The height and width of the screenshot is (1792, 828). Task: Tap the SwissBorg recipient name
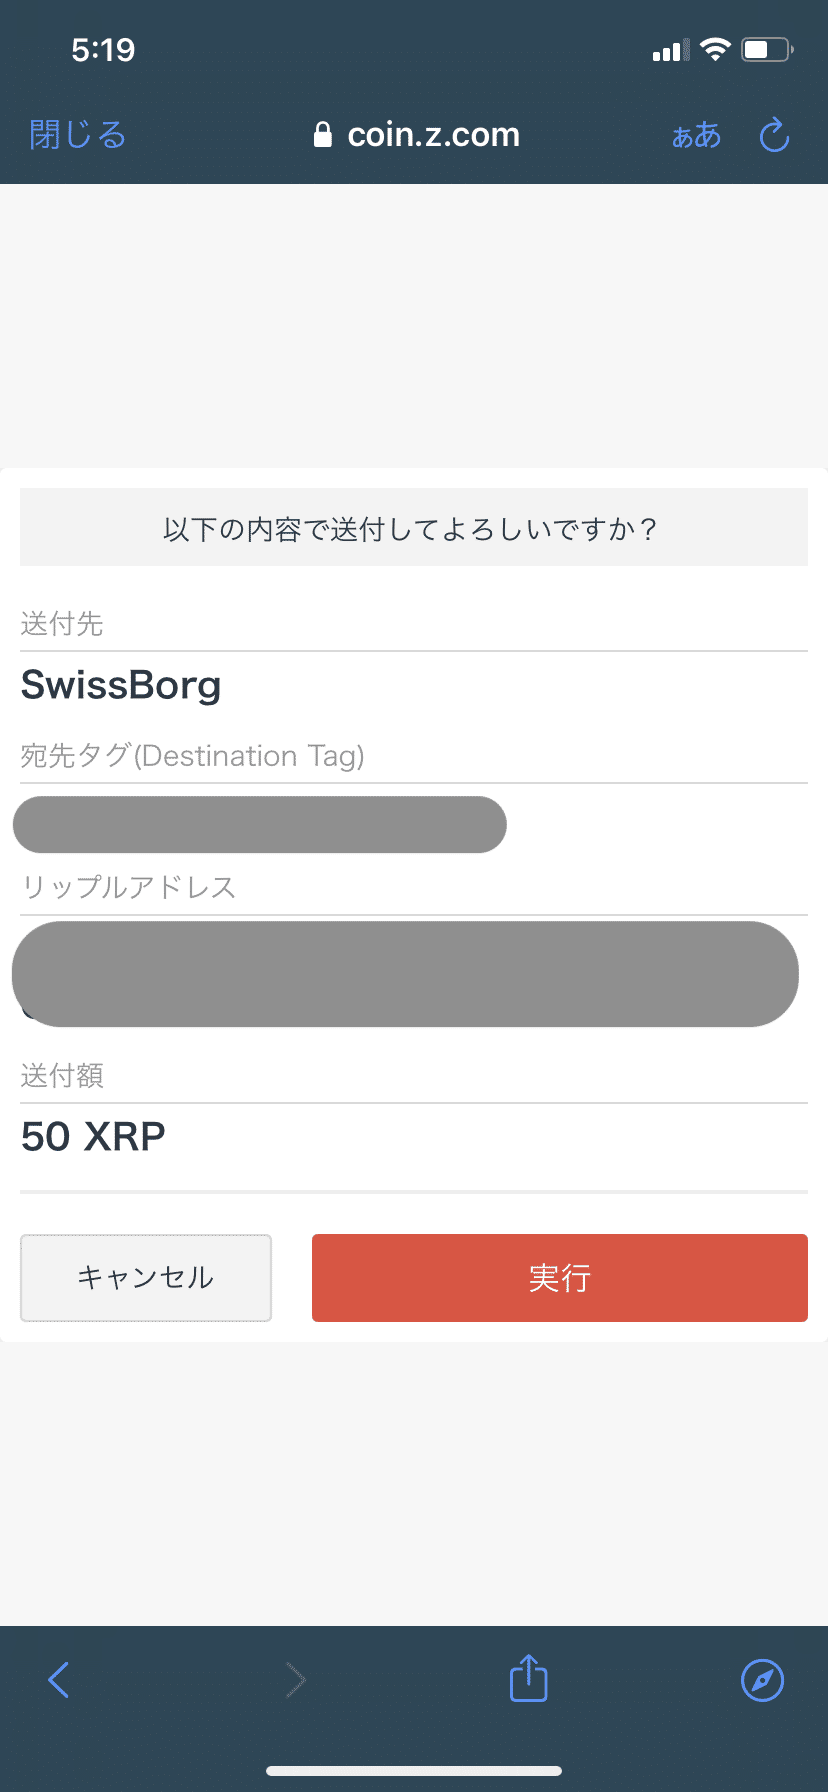(x=121, y=685)
